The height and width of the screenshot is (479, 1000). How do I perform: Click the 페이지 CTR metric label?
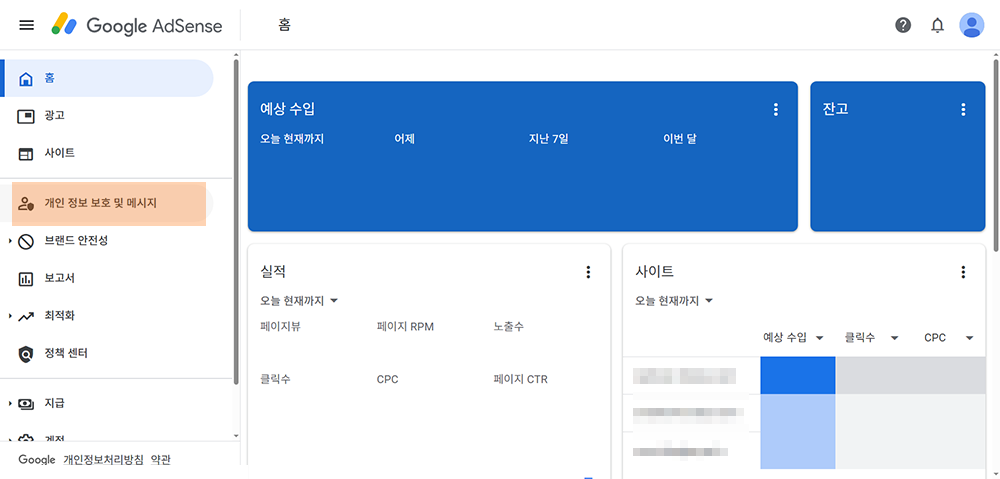(520, 380)
